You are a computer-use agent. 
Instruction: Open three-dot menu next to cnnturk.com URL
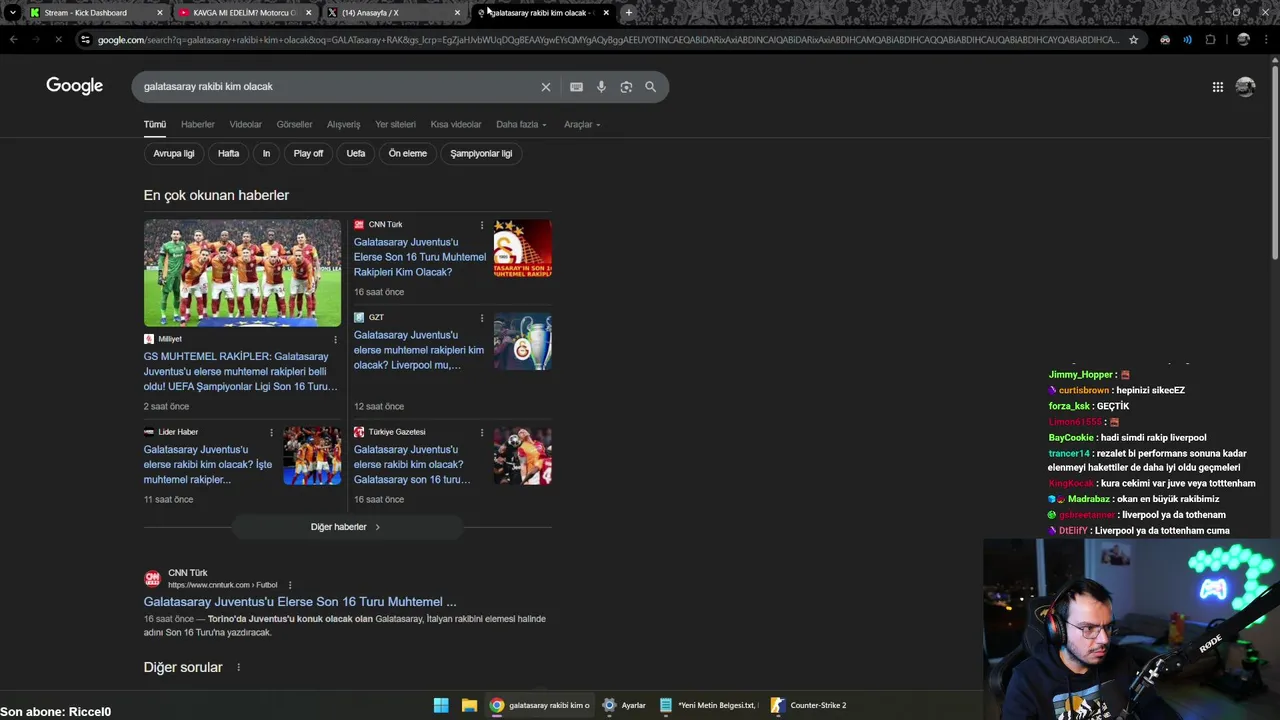(290, 585)
